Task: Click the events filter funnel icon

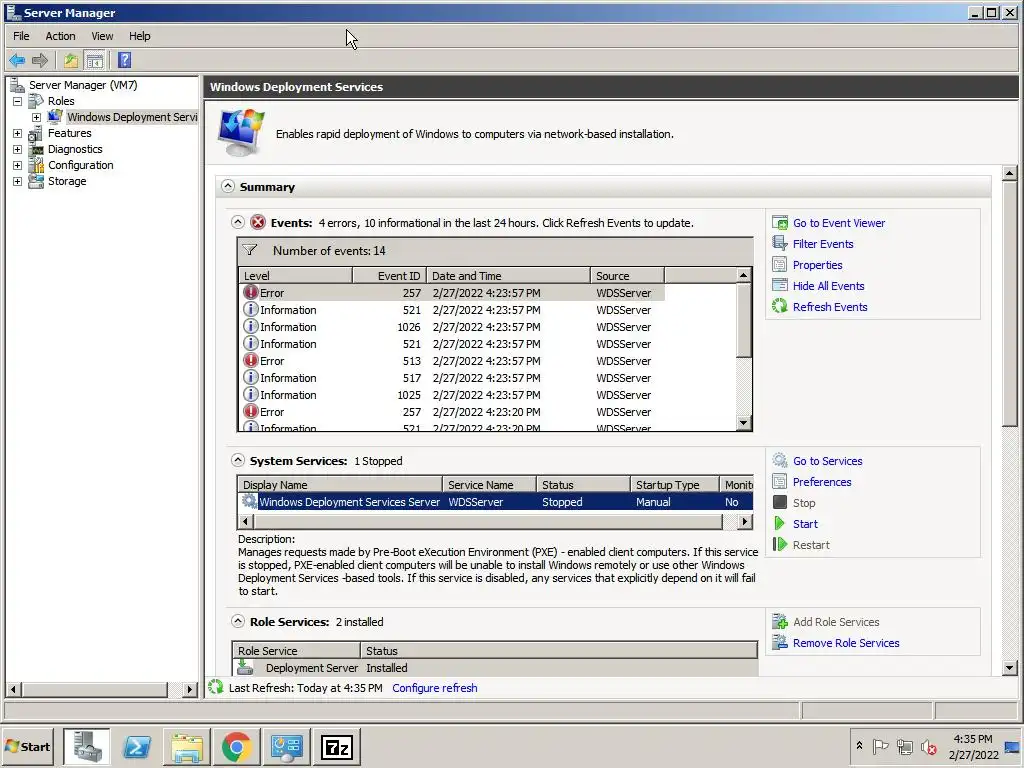Action: [x=249, y=250]
